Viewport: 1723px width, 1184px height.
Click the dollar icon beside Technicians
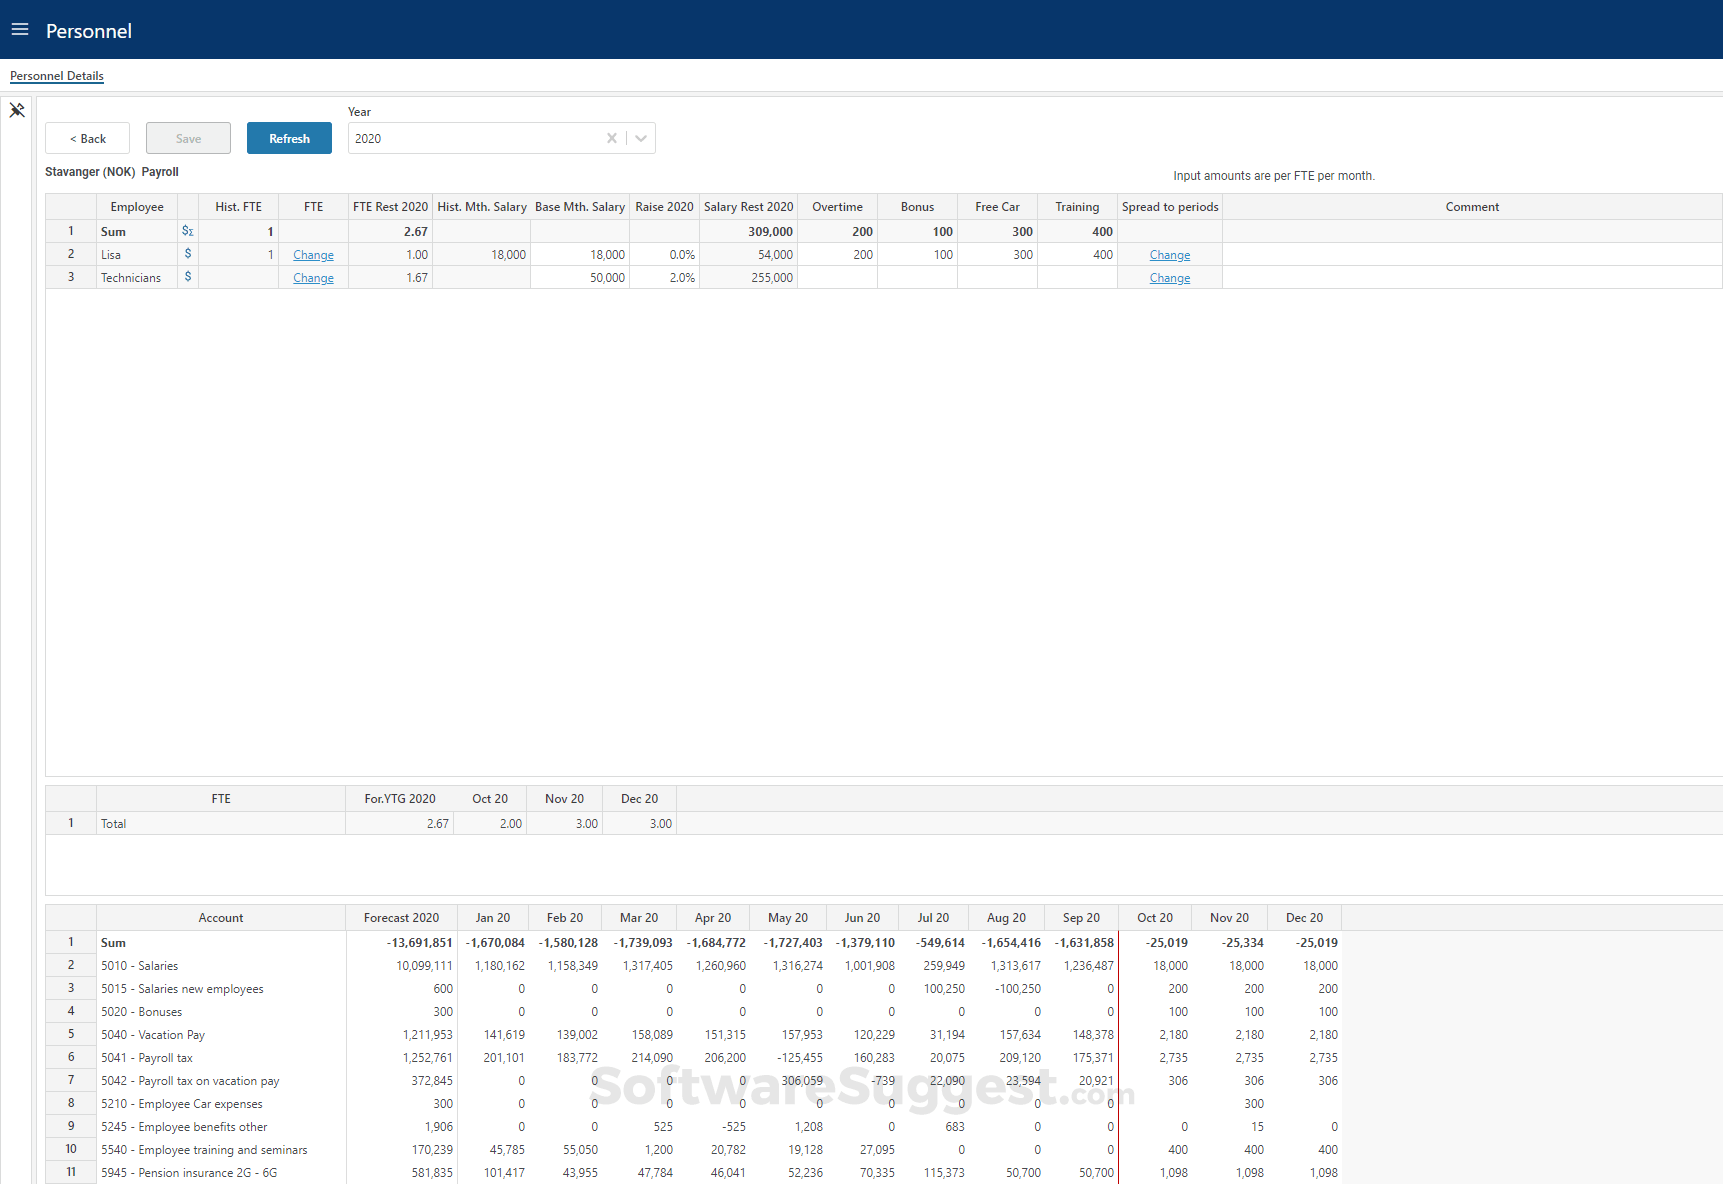[x=187, y=277]
